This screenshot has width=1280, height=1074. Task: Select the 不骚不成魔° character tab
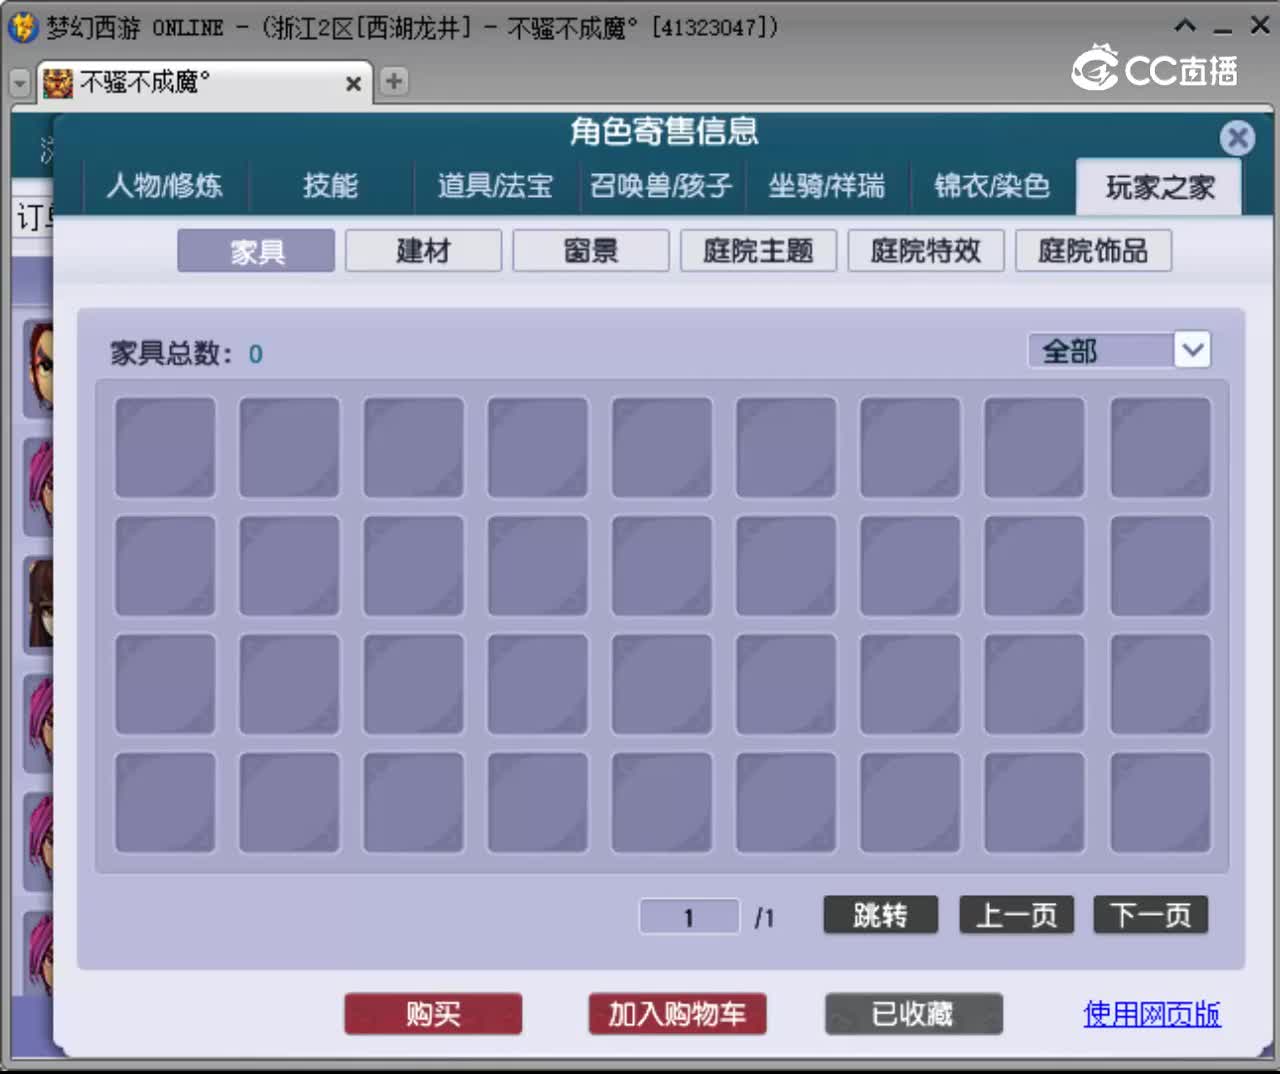(x=204, y=82)
